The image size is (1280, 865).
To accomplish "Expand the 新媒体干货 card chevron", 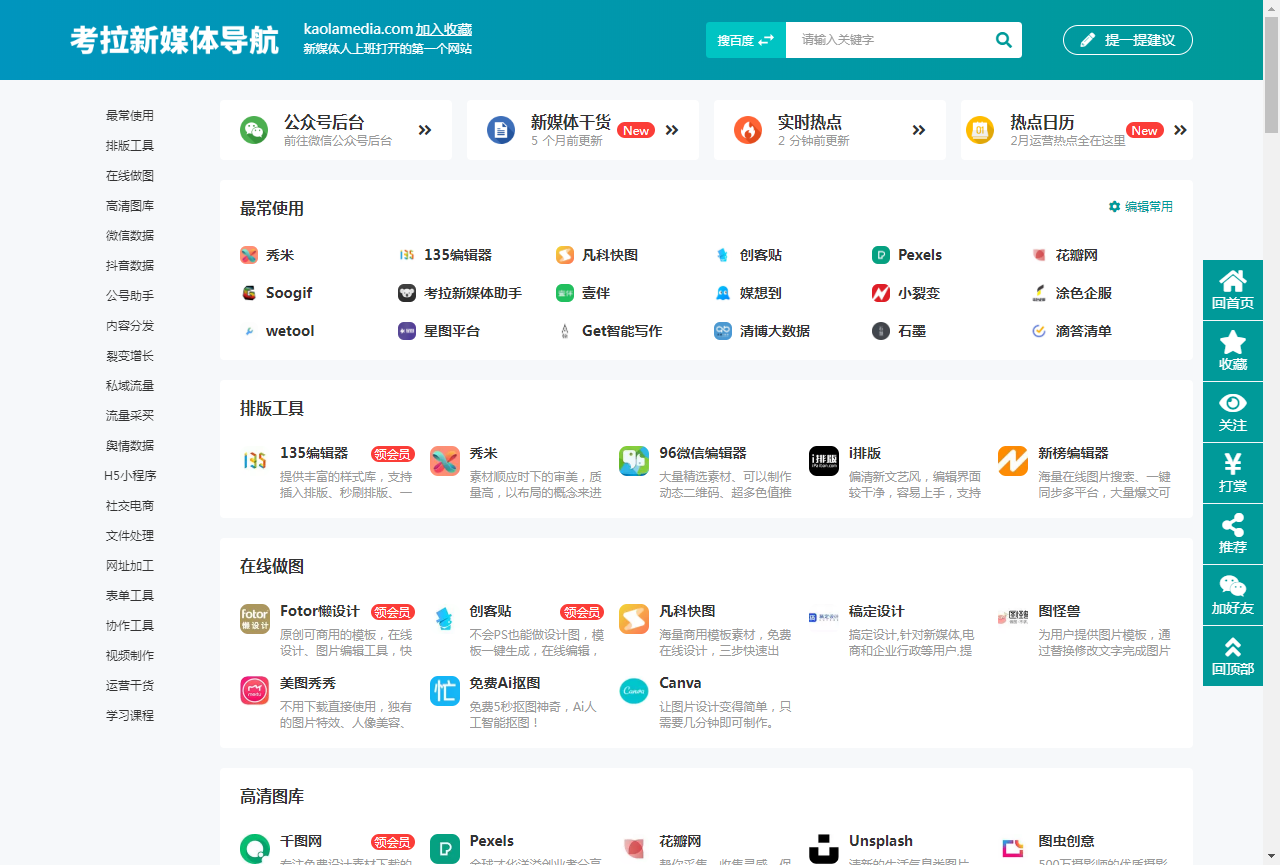I will tap(672, 130).
